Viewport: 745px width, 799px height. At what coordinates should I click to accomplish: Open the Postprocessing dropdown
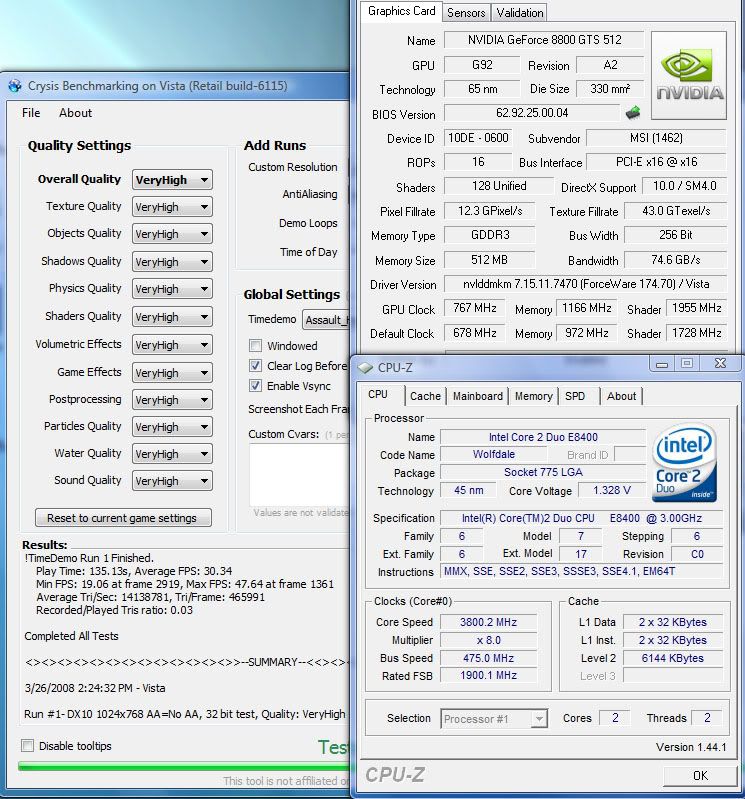tap(172, 400)
